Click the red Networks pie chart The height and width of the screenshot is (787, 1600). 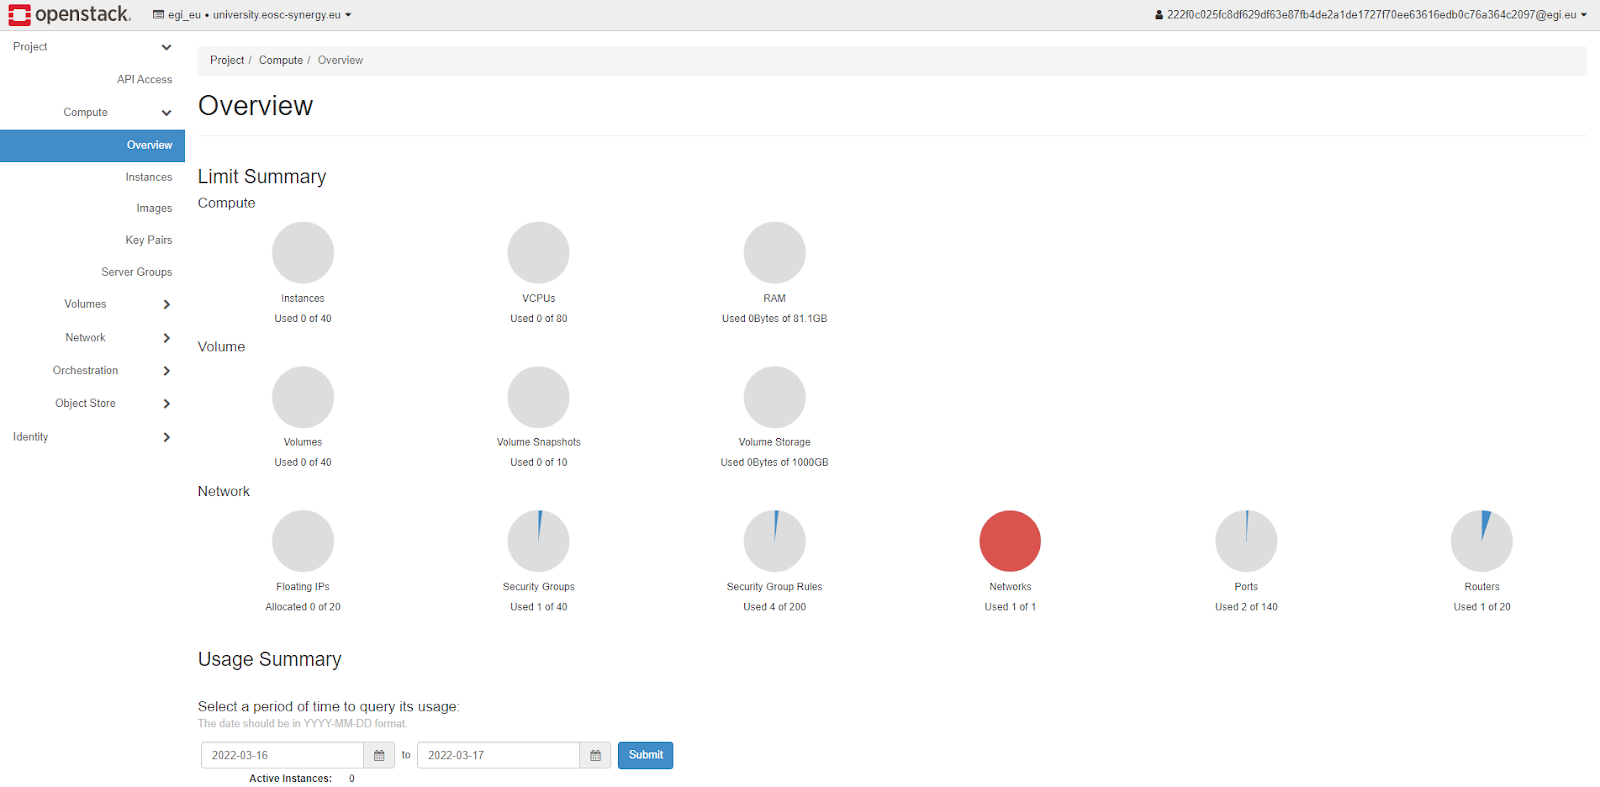(x=1010, y=541)
